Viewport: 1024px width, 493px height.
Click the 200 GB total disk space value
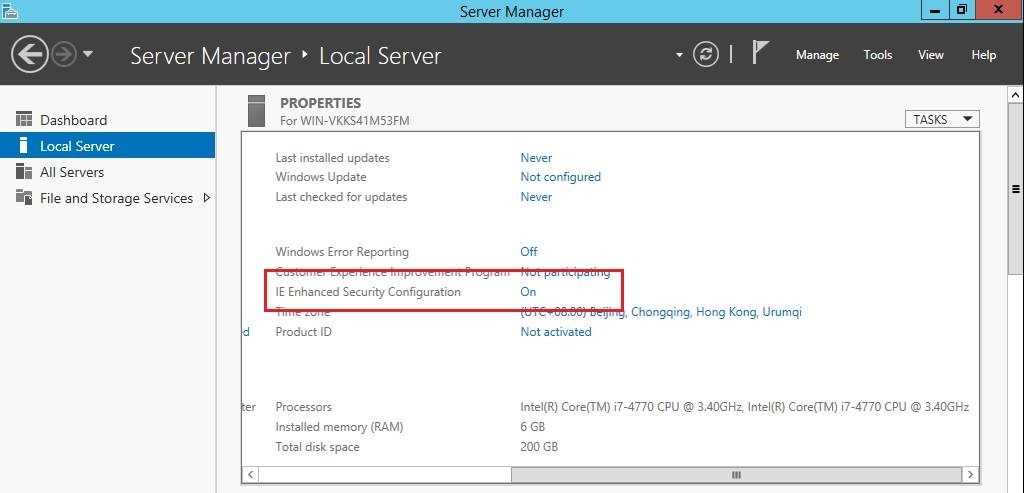[539, 447]
